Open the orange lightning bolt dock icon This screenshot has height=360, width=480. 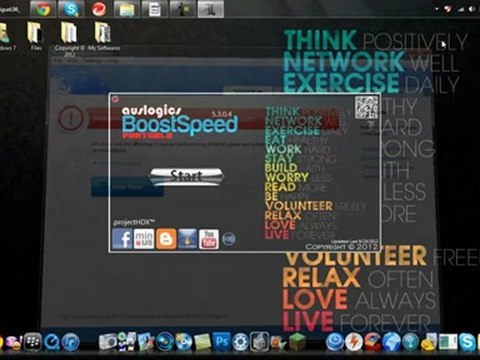[x=353, y=341]
